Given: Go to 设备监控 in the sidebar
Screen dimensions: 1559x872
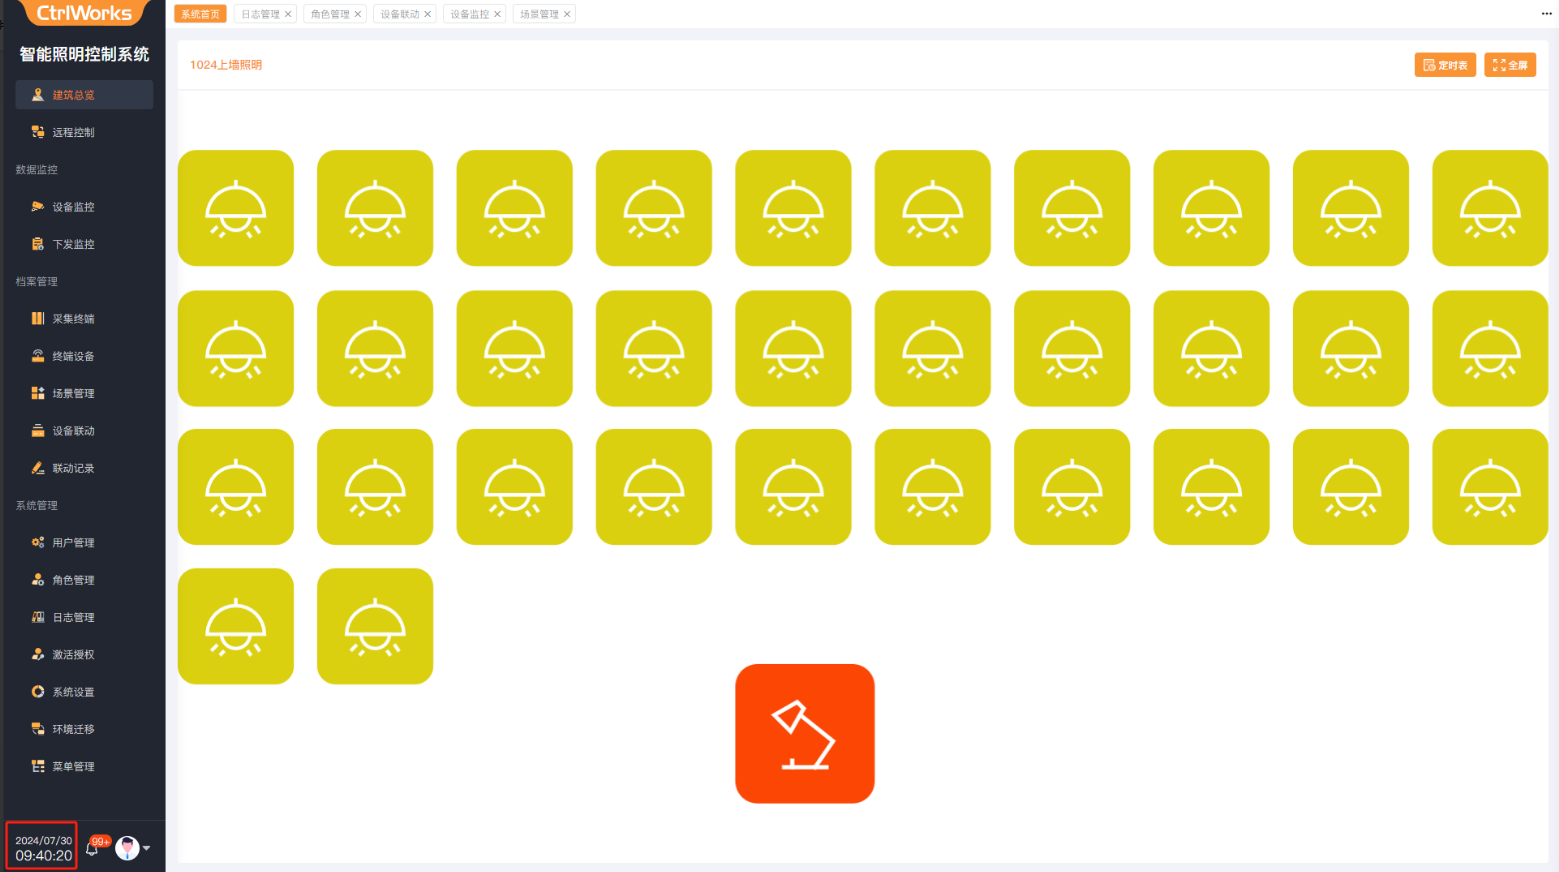Looking at the screenshot, I should pos(73,207).
